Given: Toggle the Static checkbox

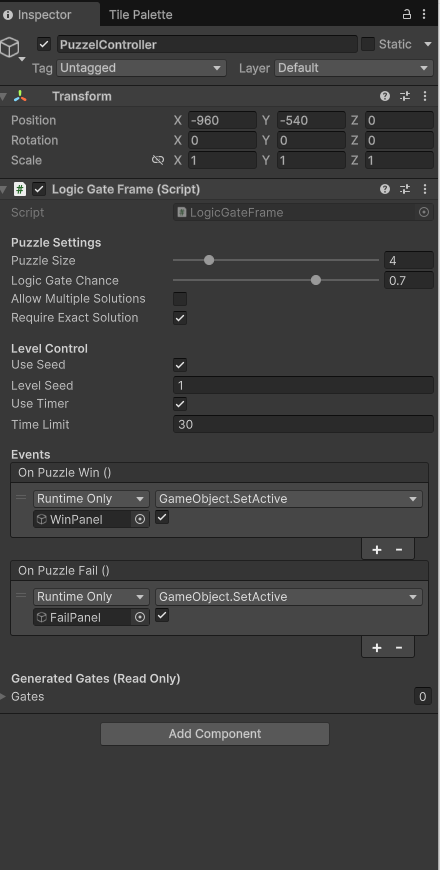Looking at the screenshot, I should pyautogui.click(x=368, y=44).
